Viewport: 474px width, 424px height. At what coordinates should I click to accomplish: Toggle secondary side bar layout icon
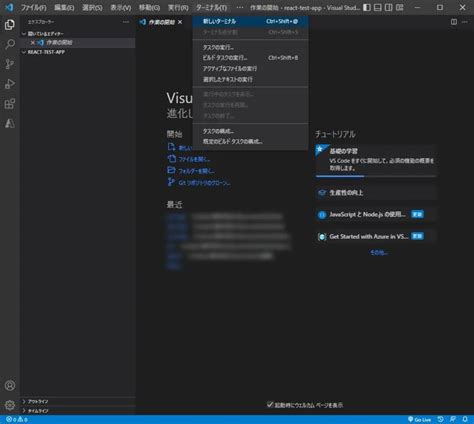click(389, 7)
